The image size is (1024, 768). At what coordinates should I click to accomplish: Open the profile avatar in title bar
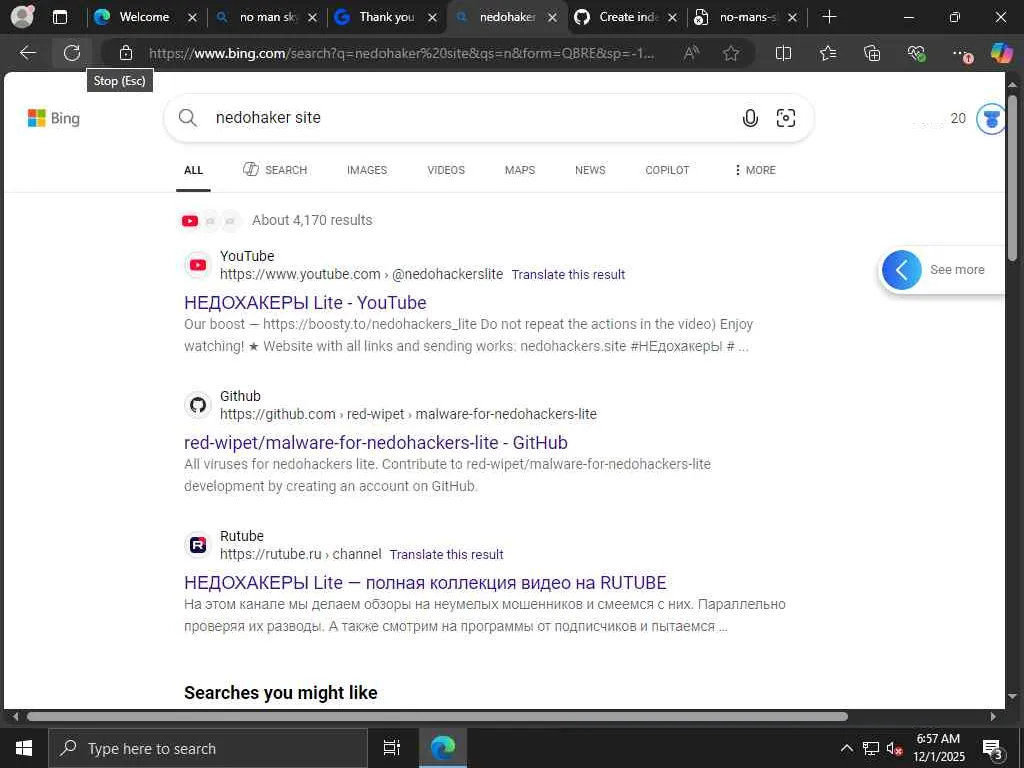point(22,16)
